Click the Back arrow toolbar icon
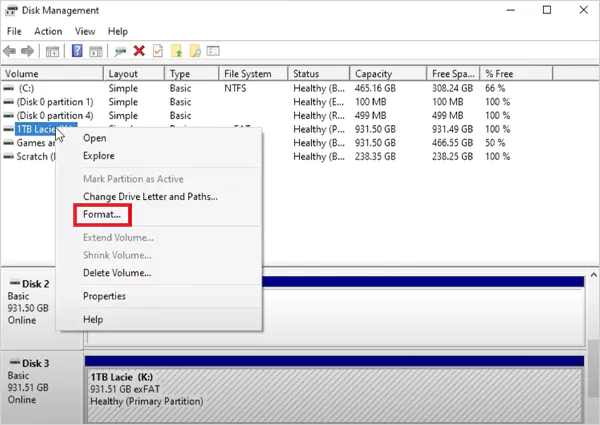Viewport: 600px width, 425px height. [9, 51]
